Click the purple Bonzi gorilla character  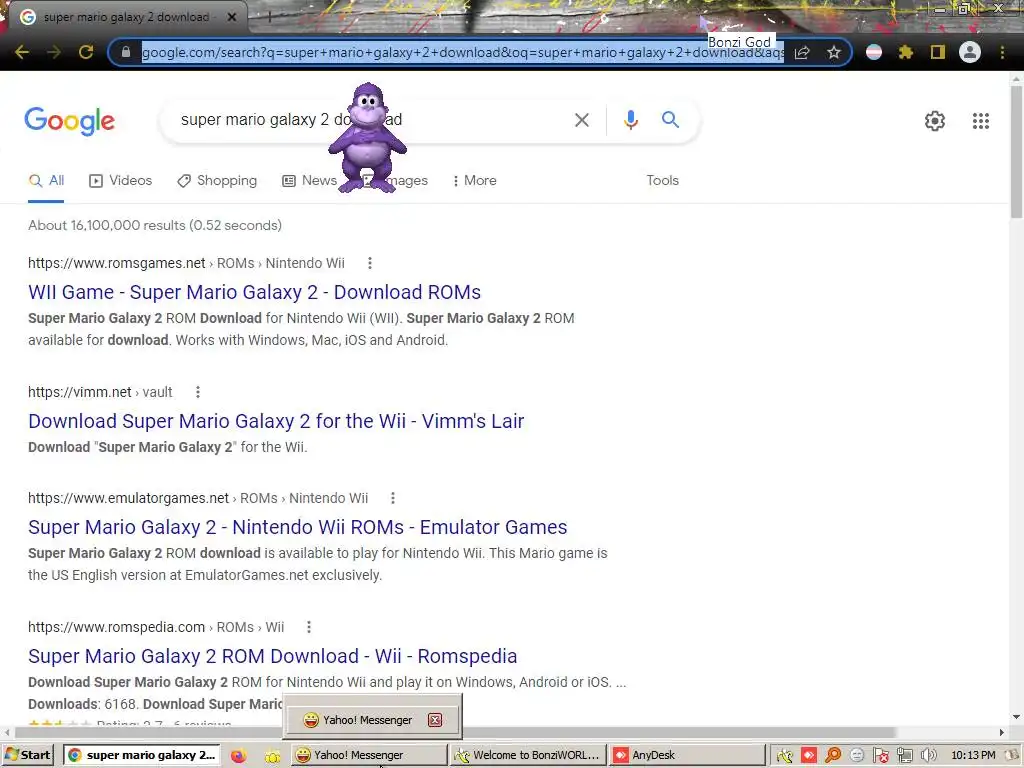[x=368, y=138]
